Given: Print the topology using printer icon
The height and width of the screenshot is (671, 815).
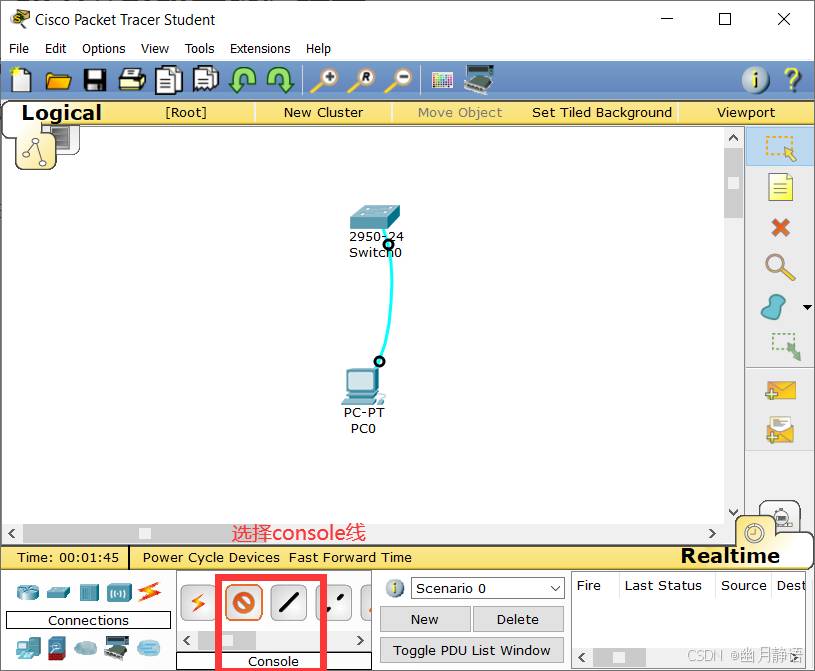Looking at the screenshot, I should click(x=132, y=80).
